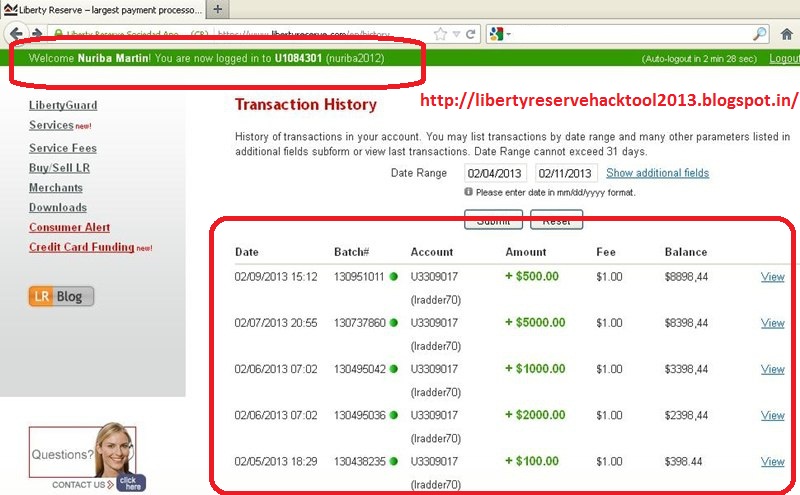Click green status dot for batch 130495042
This screenshot has height=495, width=800.
point(393,369)
